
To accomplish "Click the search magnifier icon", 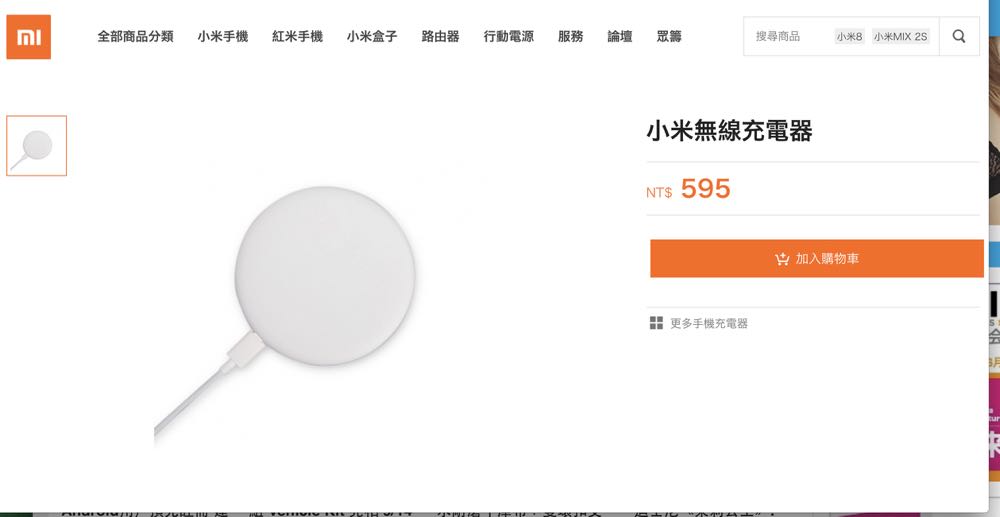I will point(959,37).
